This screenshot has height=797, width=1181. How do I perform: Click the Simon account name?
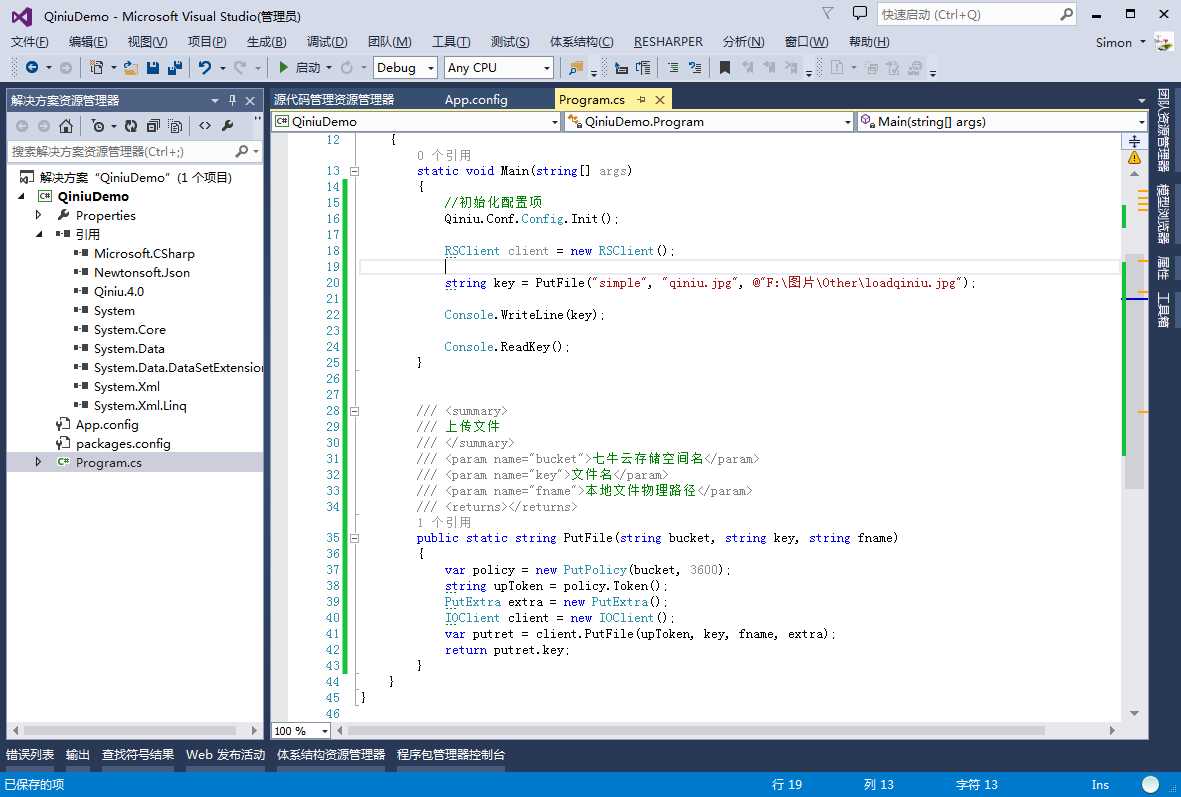[1113, 43]
